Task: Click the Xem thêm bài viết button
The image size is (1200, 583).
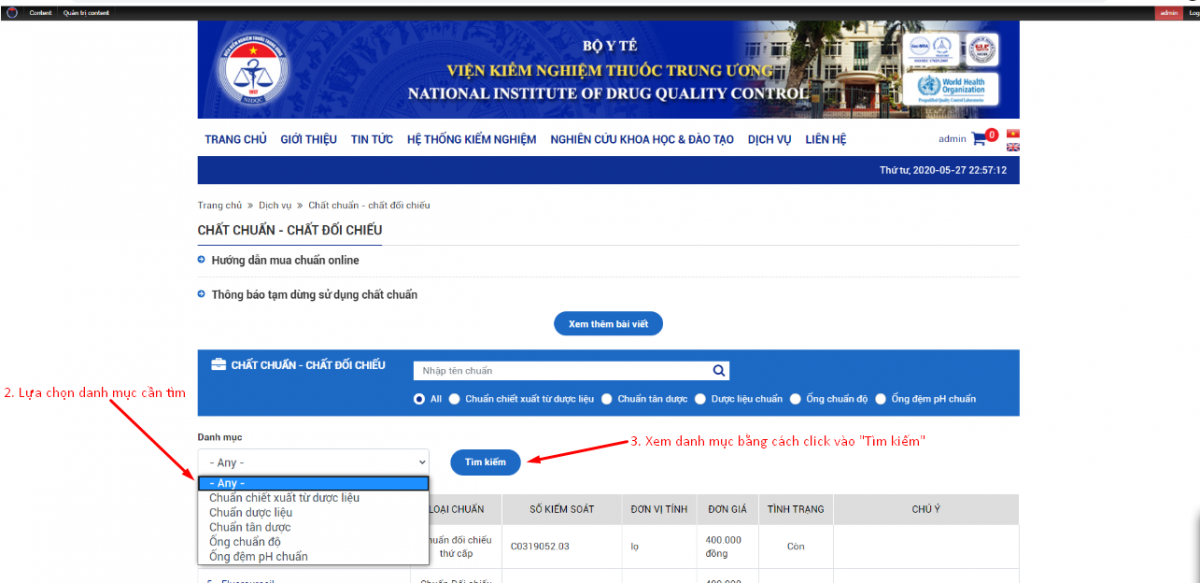Action: (608, 324)
